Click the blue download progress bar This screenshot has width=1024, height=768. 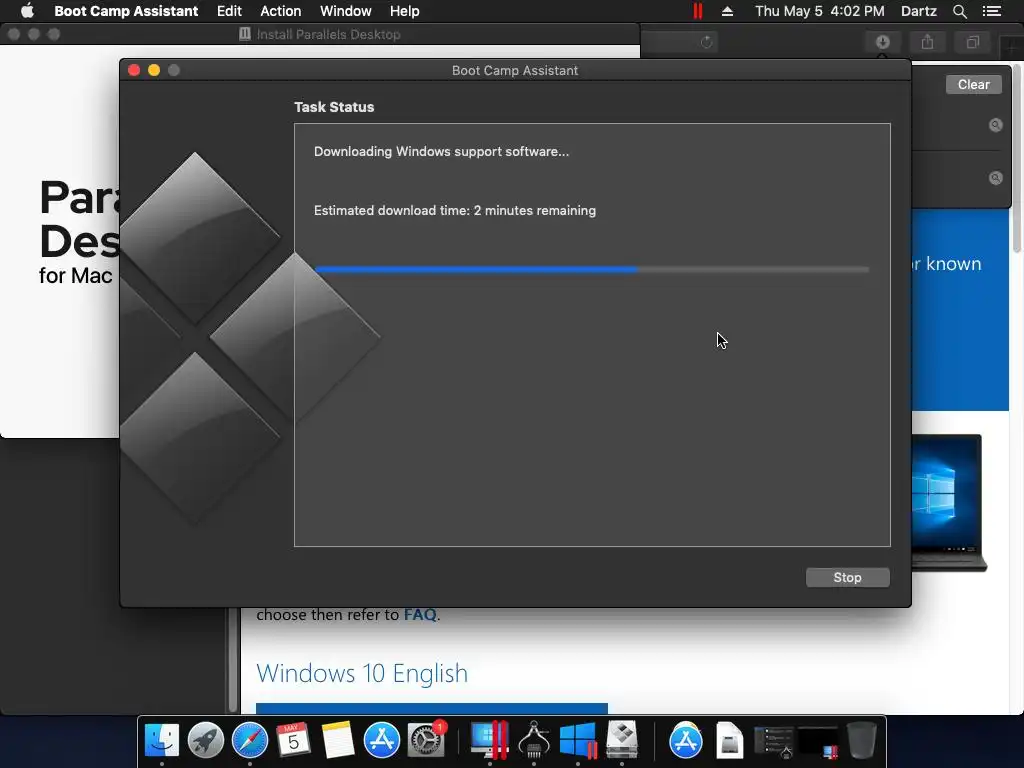point(592,269)
